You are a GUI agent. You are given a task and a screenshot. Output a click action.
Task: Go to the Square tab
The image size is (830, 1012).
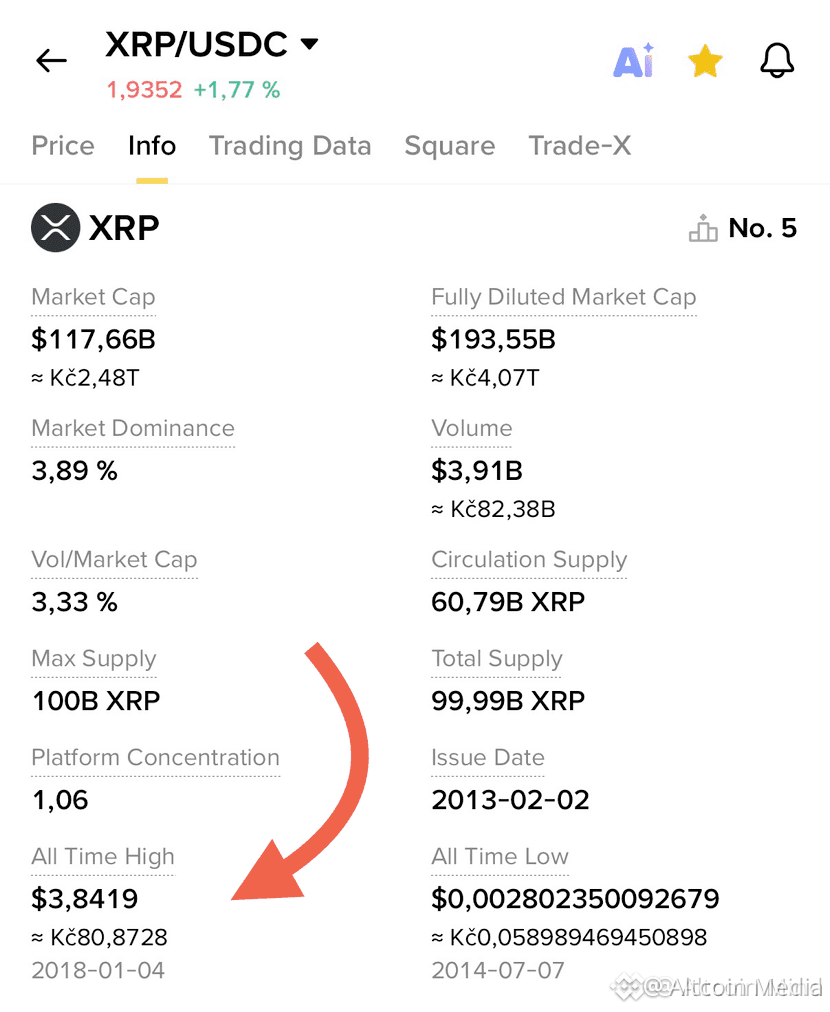450,146
